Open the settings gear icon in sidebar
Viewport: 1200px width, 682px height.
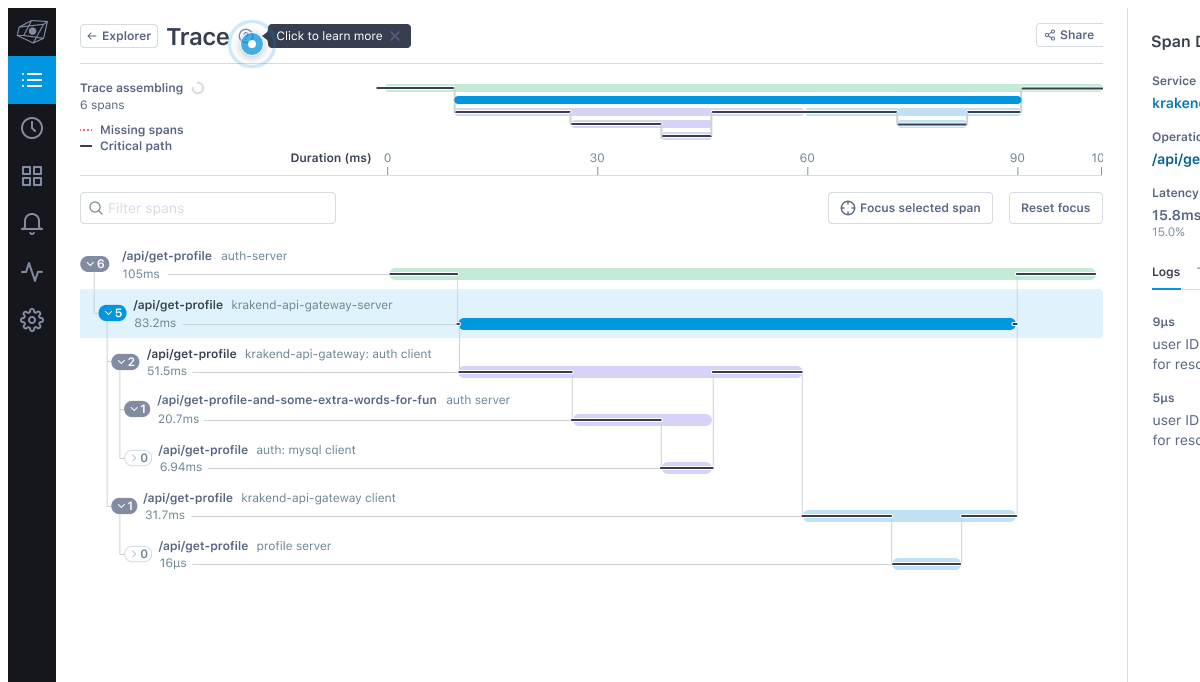32,320
